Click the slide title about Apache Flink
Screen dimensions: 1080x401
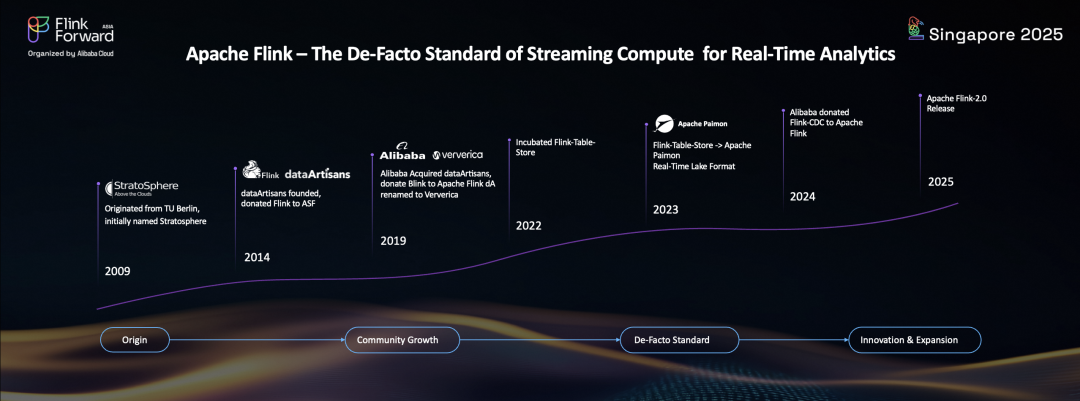541,56
